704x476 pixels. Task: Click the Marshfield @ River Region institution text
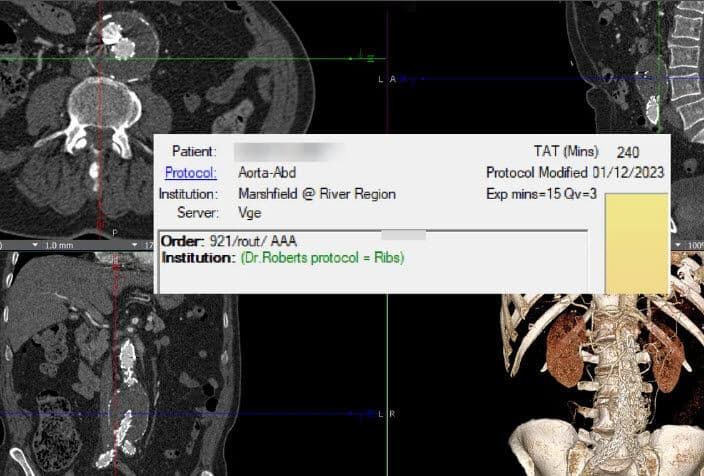click(317, 194)
